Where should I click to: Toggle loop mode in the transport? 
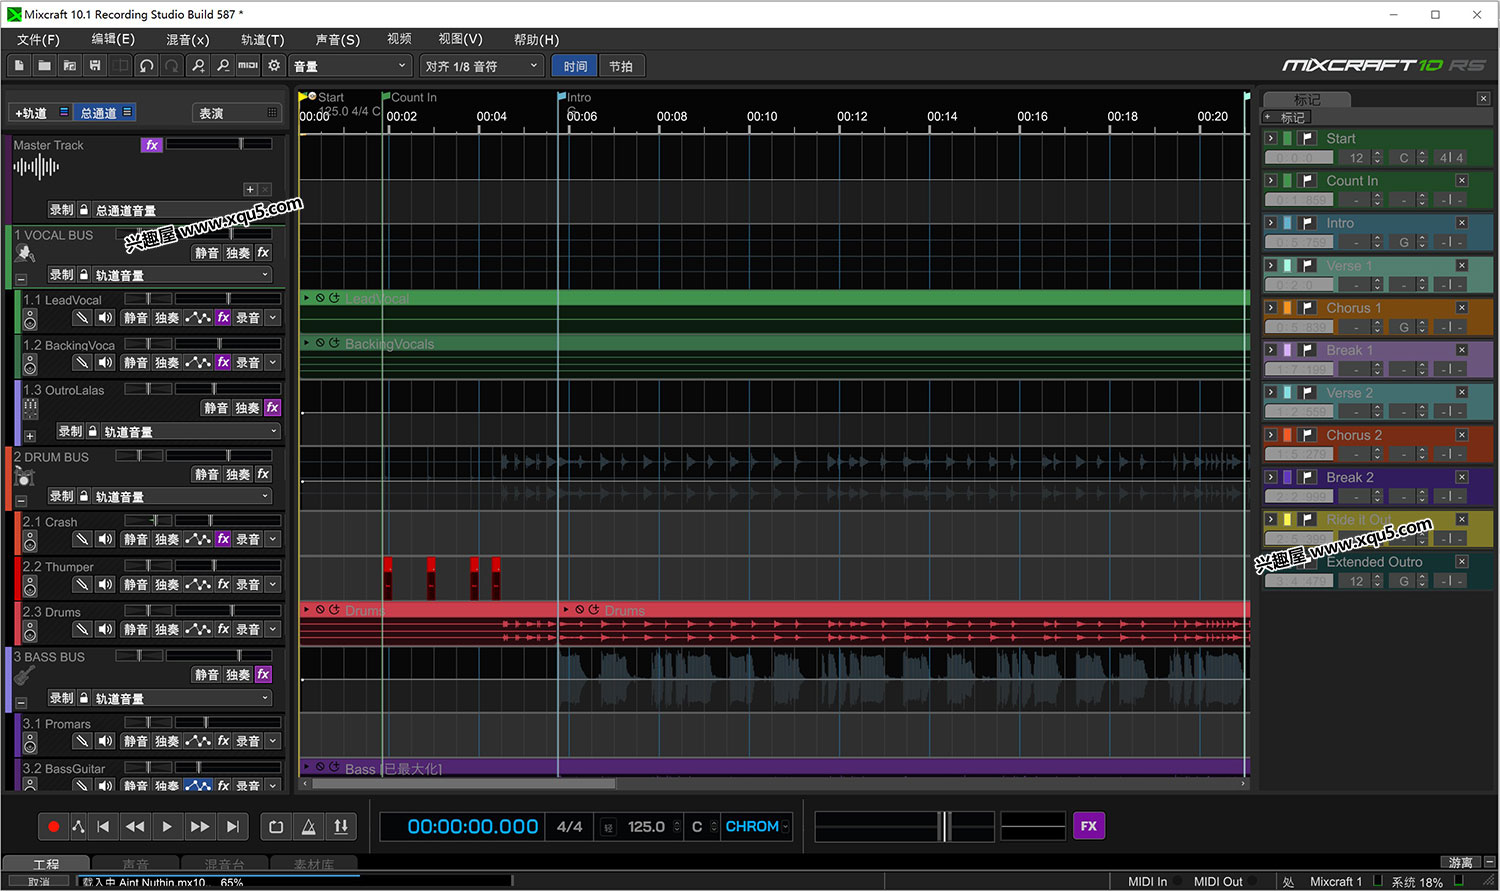point(276,826)
